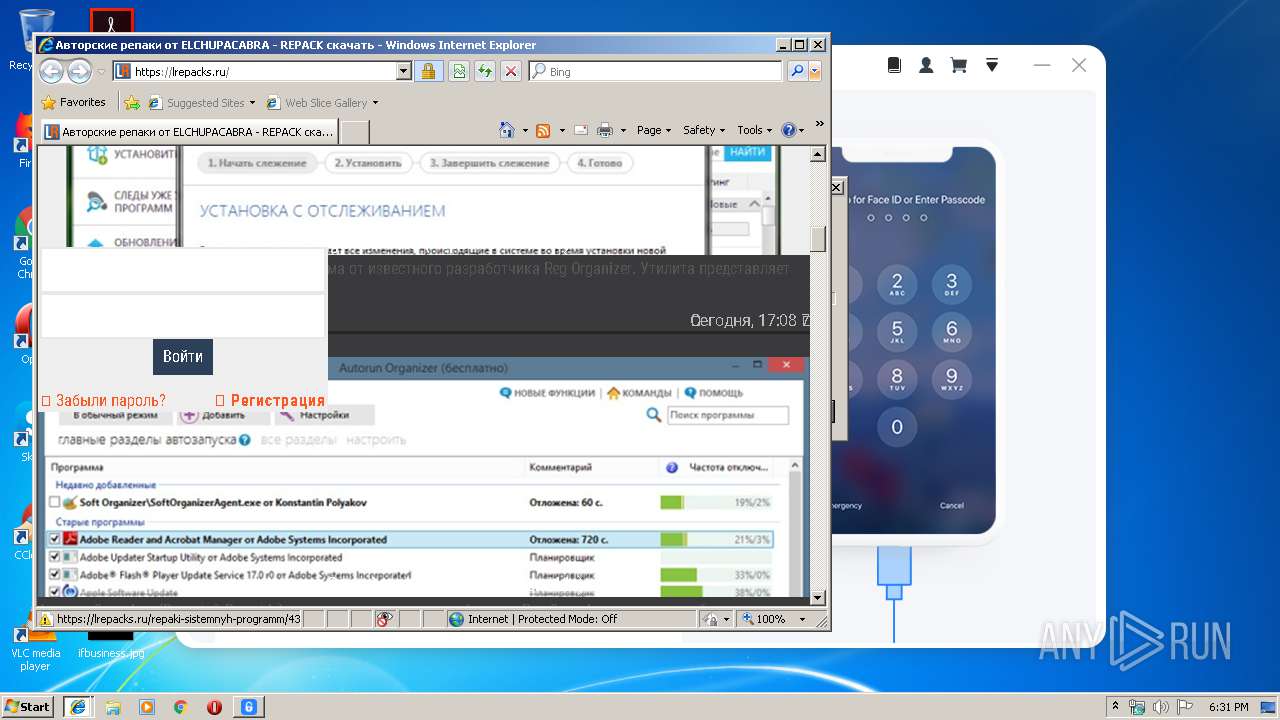Open the Page menu

[653, 130]
